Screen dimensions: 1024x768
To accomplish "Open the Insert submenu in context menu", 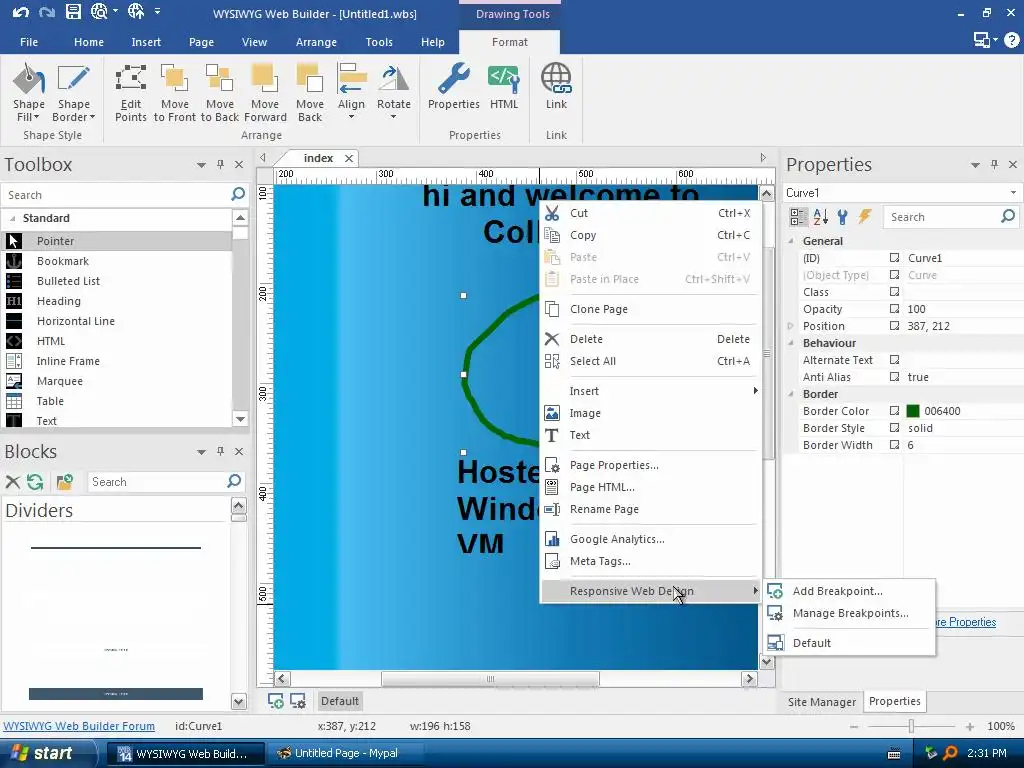I will [x=651, y=391].
